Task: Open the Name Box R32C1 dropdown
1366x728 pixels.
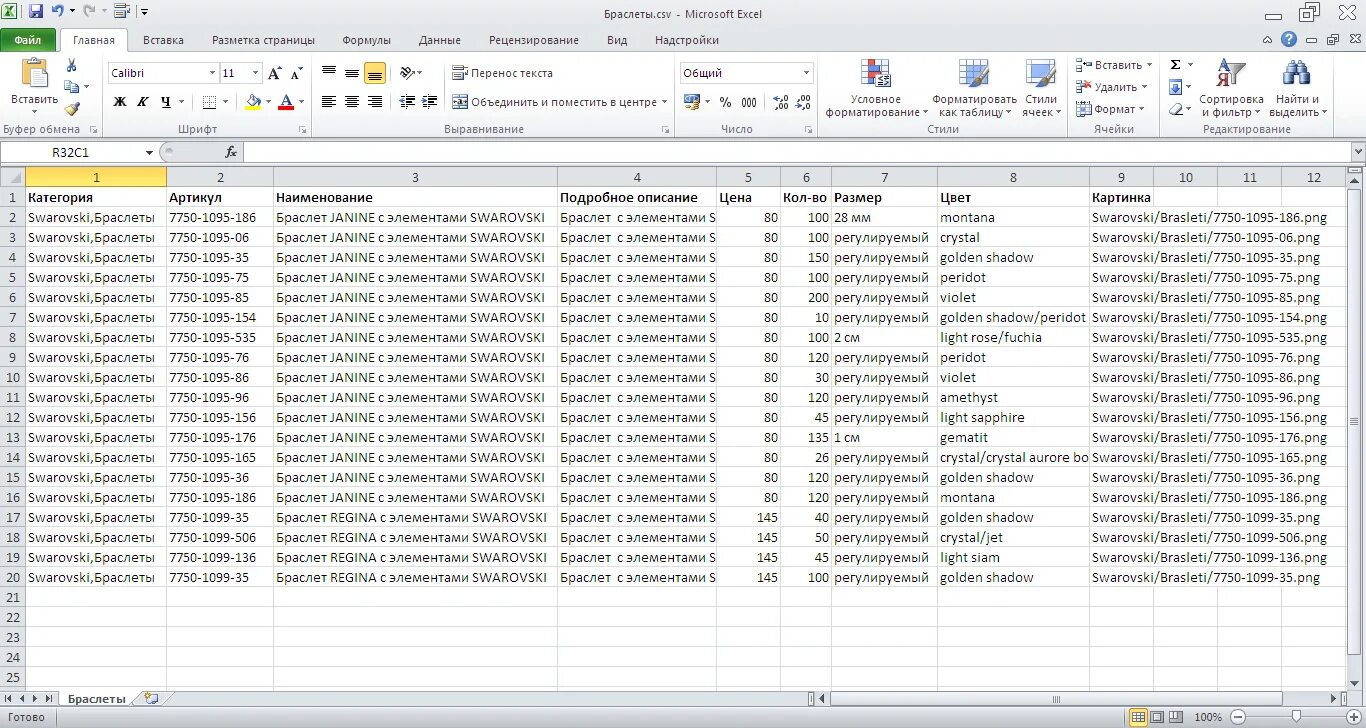Action: [x=149, y=153]
